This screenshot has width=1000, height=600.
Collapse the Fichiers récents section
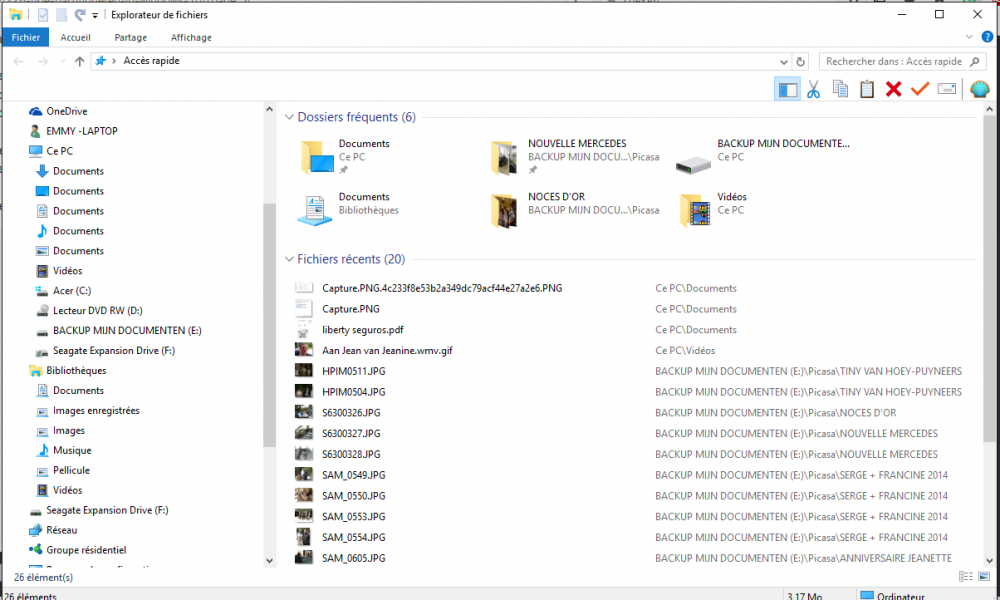[289, 259]
